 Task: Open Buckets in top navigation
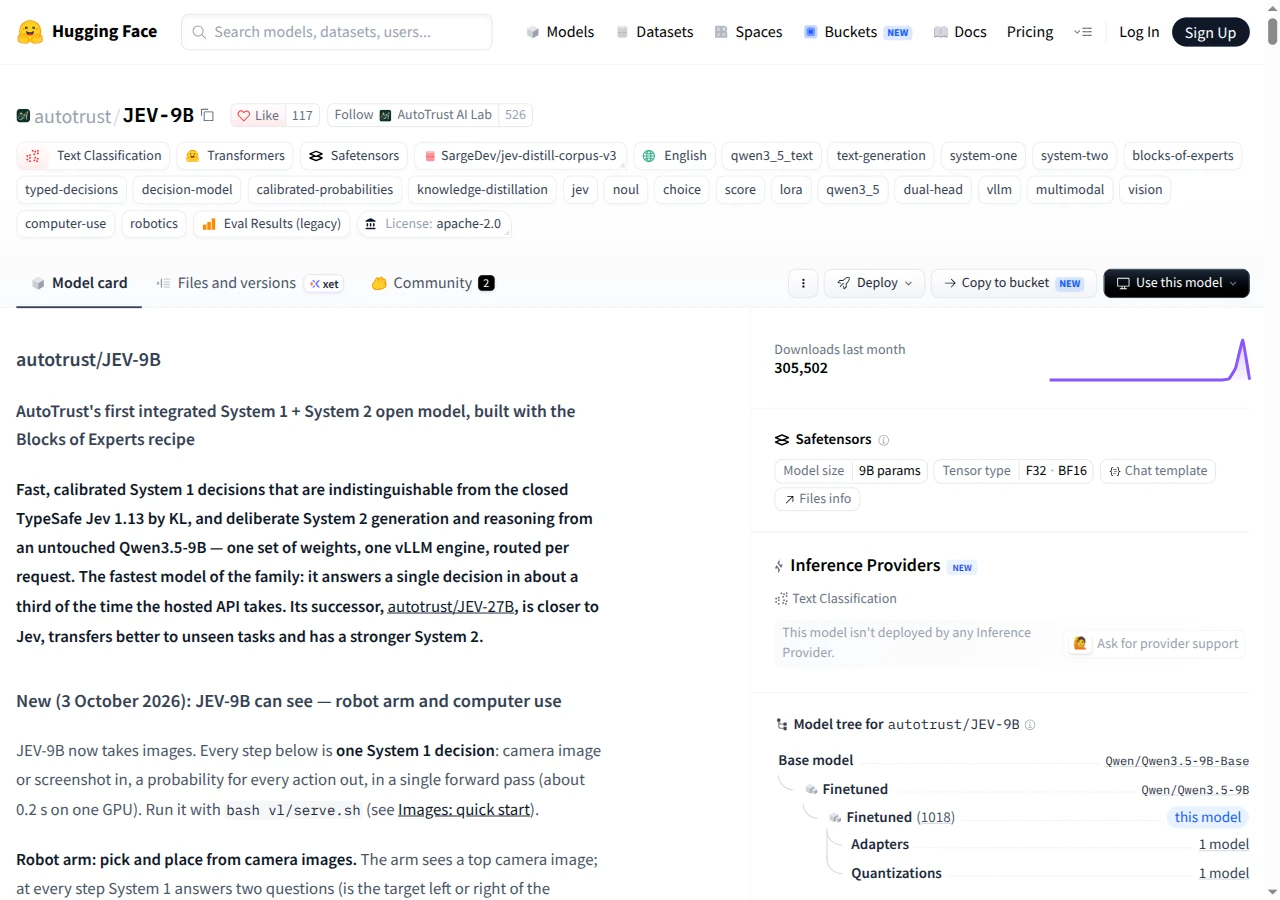point(857,32)
